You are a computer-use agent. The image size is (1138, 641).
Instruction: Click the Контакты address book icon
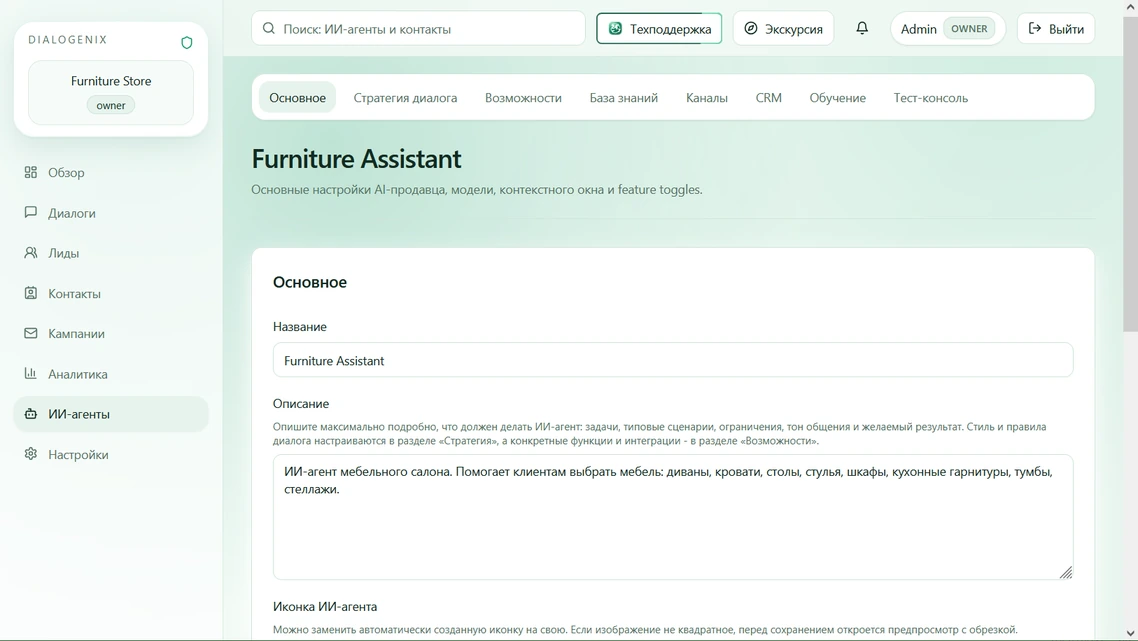30,293
